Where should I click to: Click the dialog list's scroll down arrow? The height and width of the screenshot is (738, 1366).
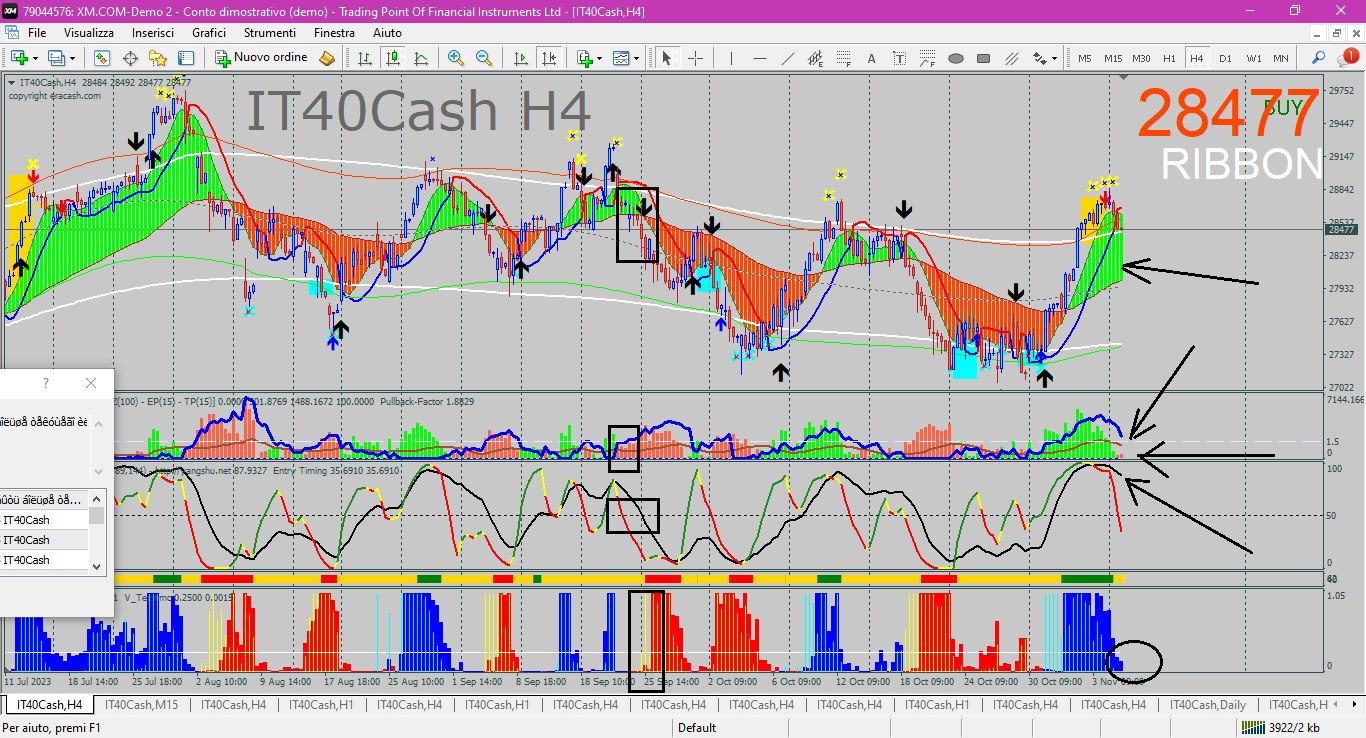(97, 566)
